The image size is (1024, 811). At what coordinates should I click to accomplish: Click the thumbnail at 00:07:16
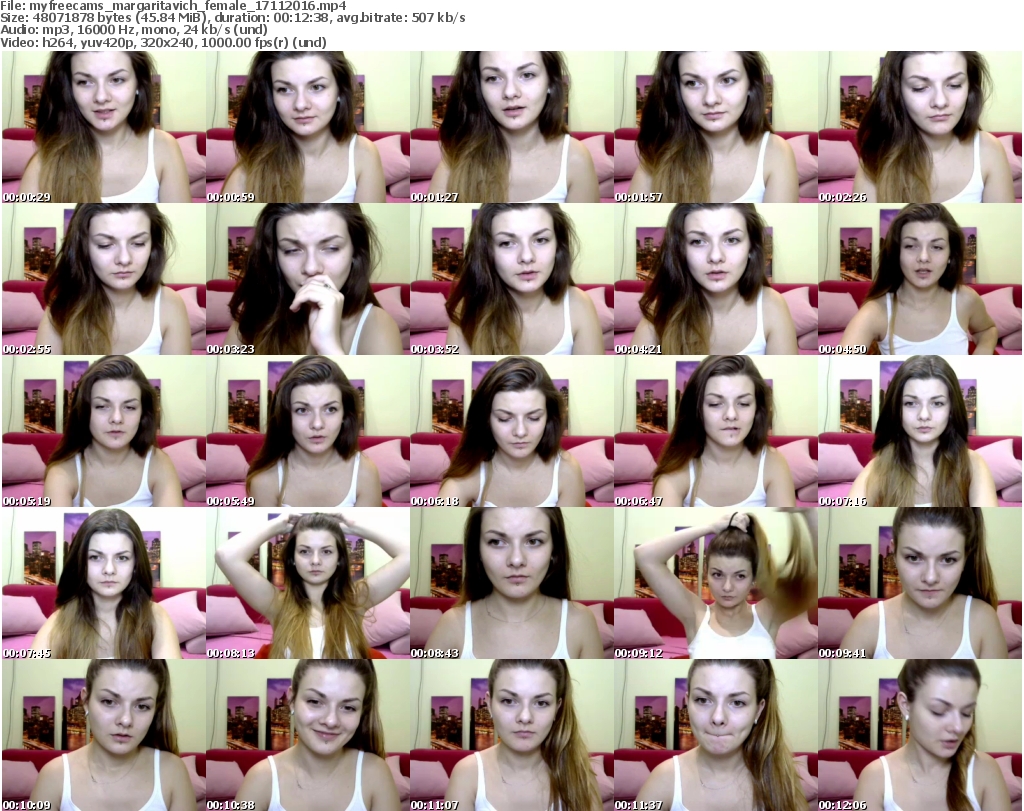(919, 431)
